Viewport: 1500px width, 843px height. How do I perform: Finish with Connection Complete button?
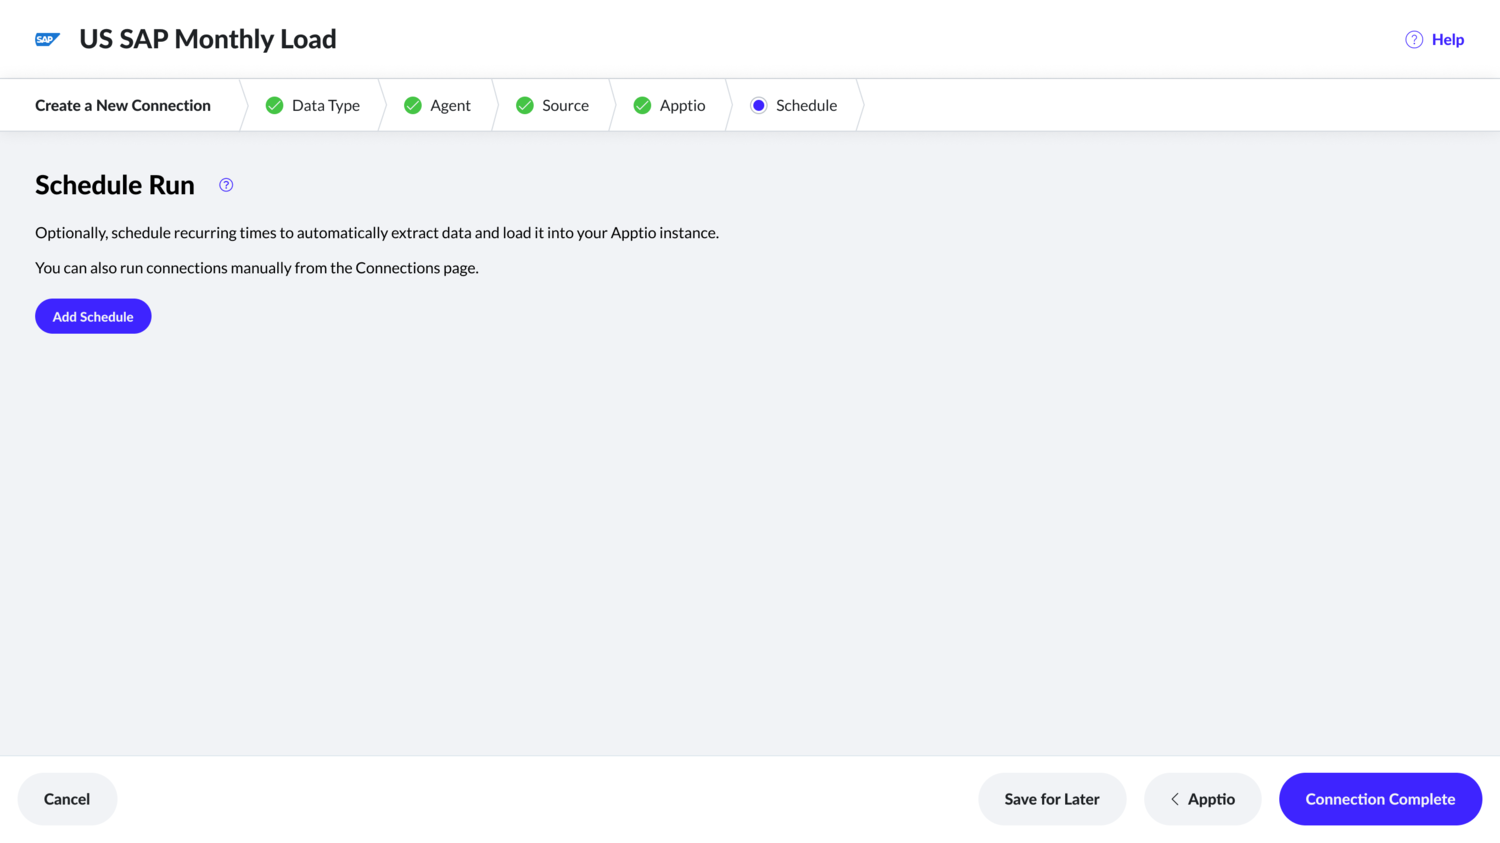1380,799
